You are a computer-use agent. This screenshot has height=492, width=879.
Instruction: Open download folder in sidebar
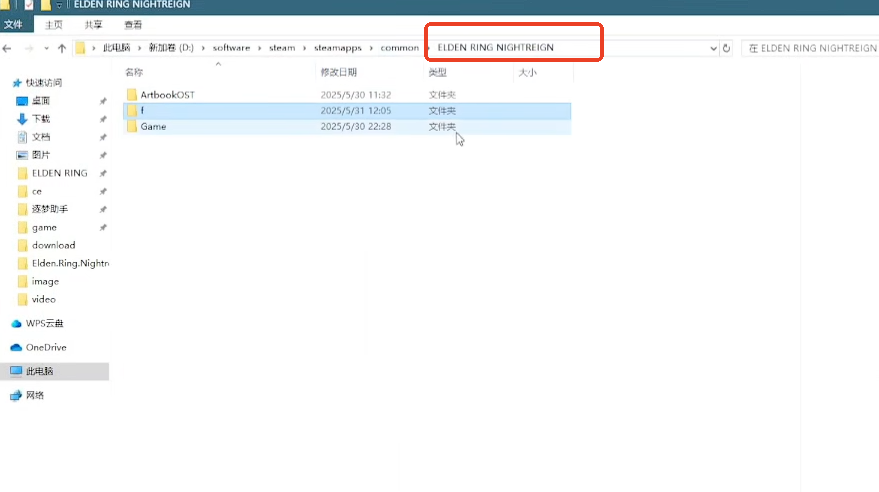coord(53,245)
